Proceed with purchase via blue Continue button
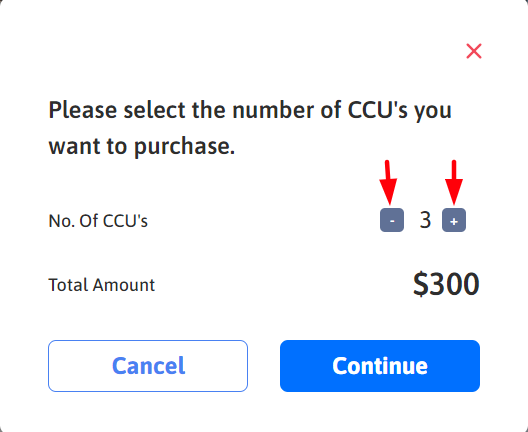 click(x=380, y=366)
